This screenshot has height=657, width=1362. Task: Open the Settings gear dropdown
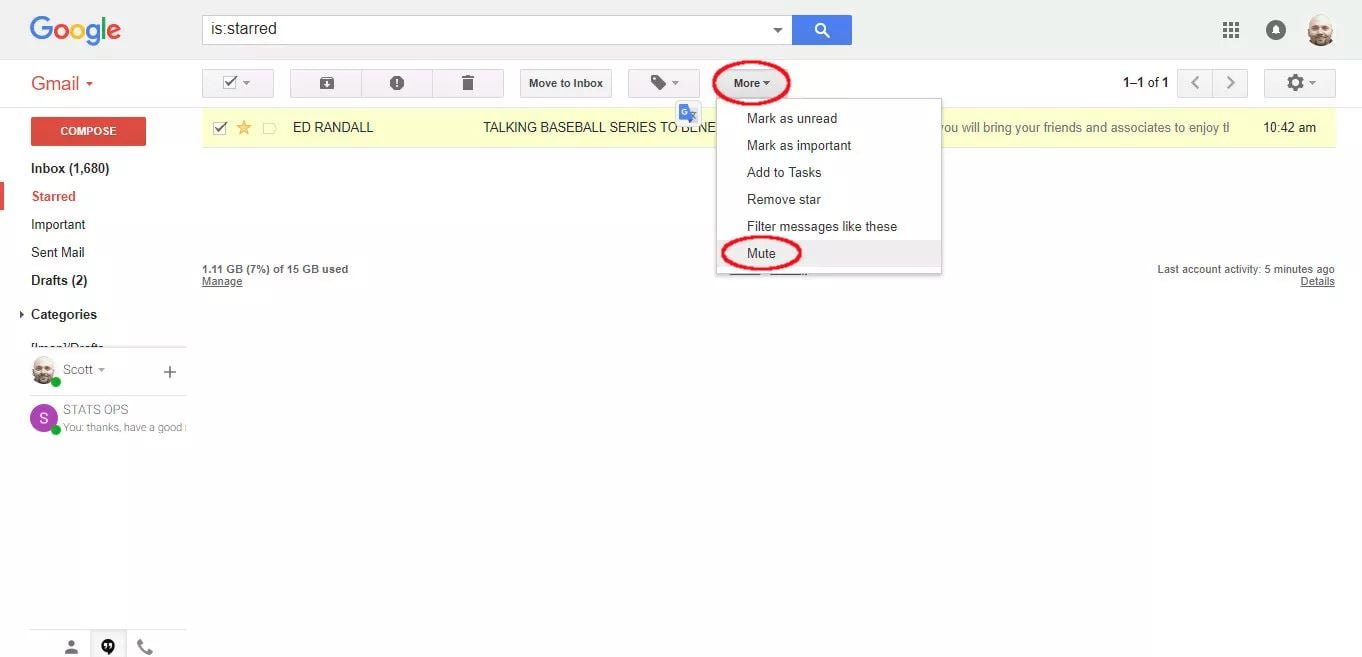(1299, 83)
